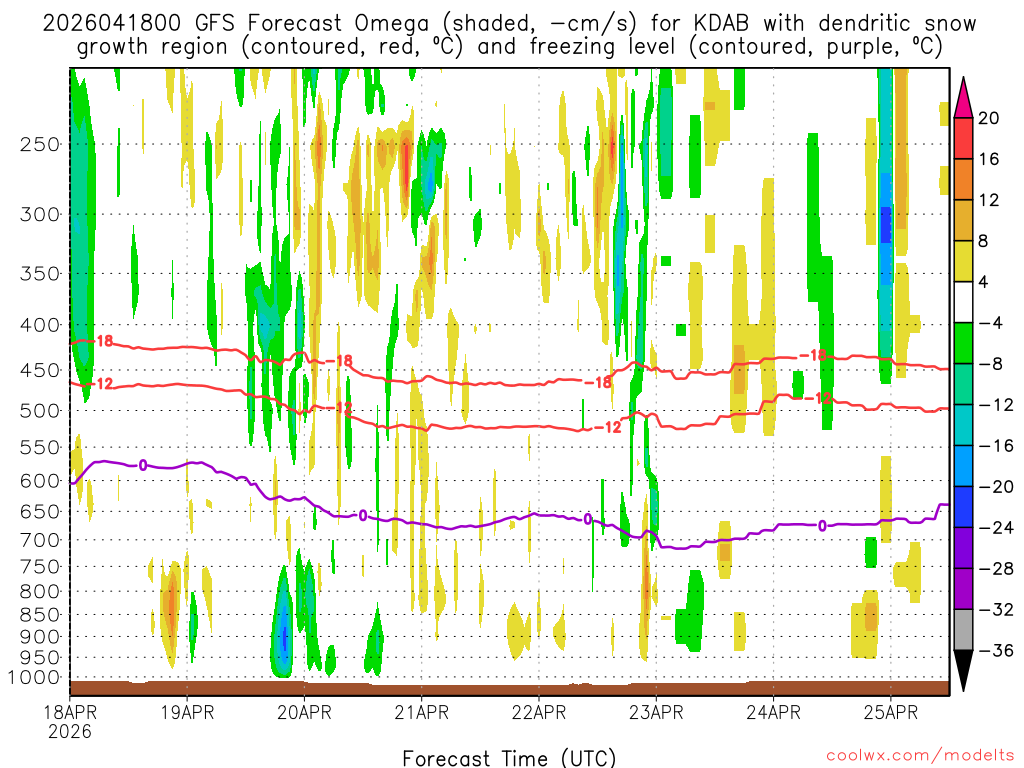Click the brown ground surface band
This screenshot has height=768, width=1024.
[x=509, y=688]
